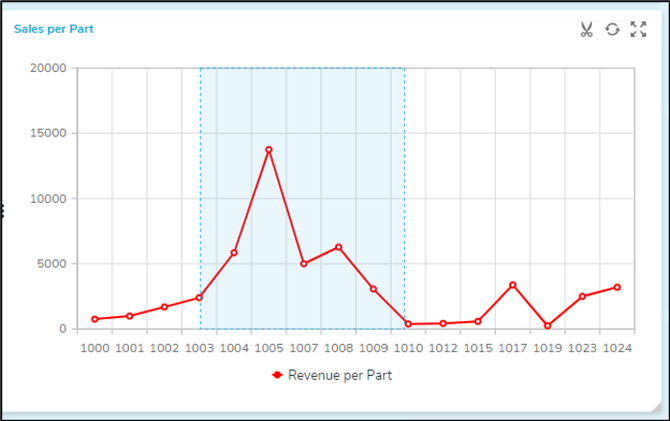Click the x-axis label 1019
The width and height of the screenshot is (670, 421).
pyautogui.click(x=548, y=348)
